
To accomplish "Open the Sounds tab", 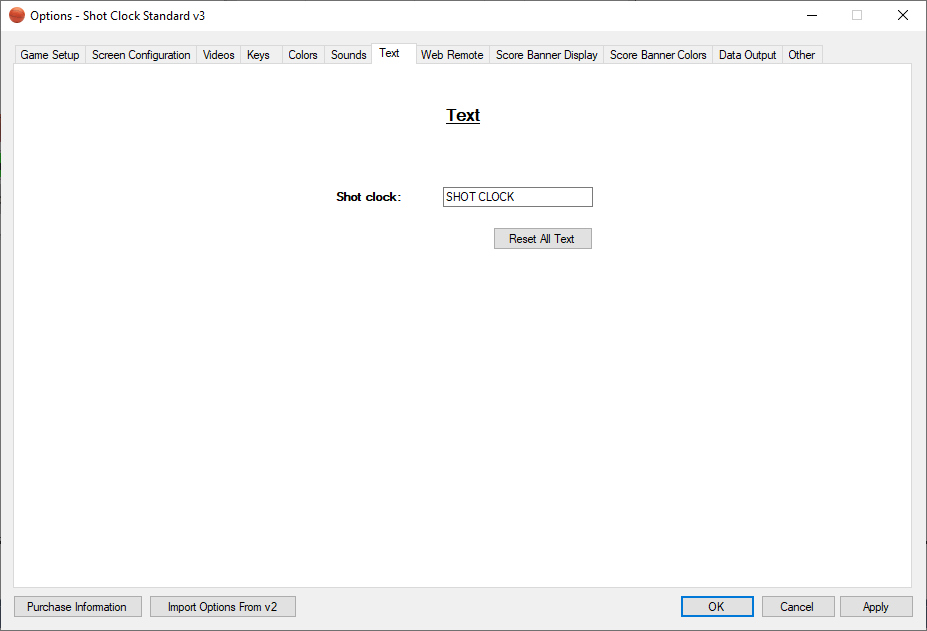I will [x=349, y=55].
